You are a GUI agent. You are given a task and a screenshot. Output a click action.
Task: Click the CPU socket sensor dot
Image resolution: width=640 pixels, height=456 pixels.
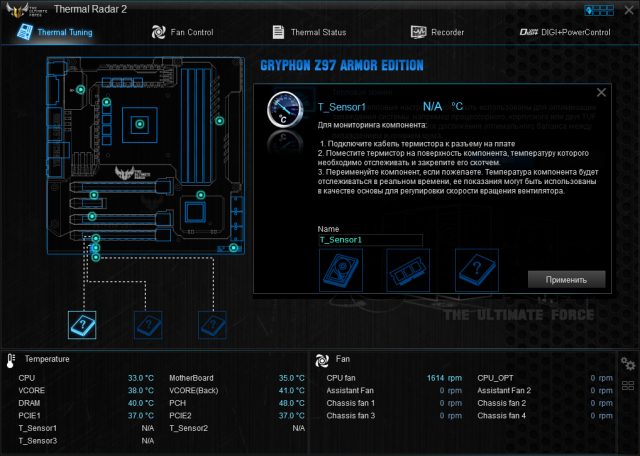[x=140, y=124]
